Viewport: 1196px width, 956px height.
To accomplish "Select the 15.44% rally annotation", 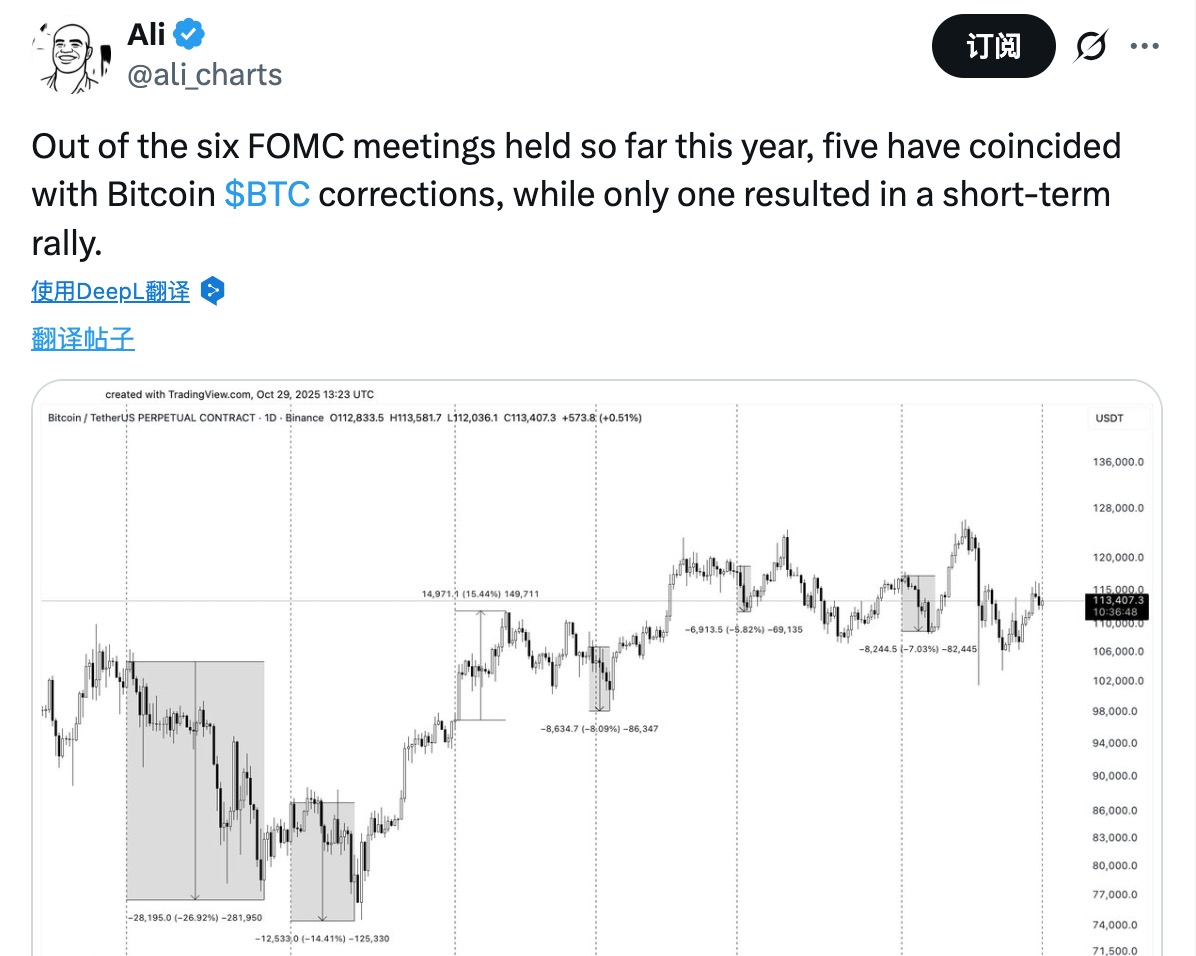I will [479, 594].
